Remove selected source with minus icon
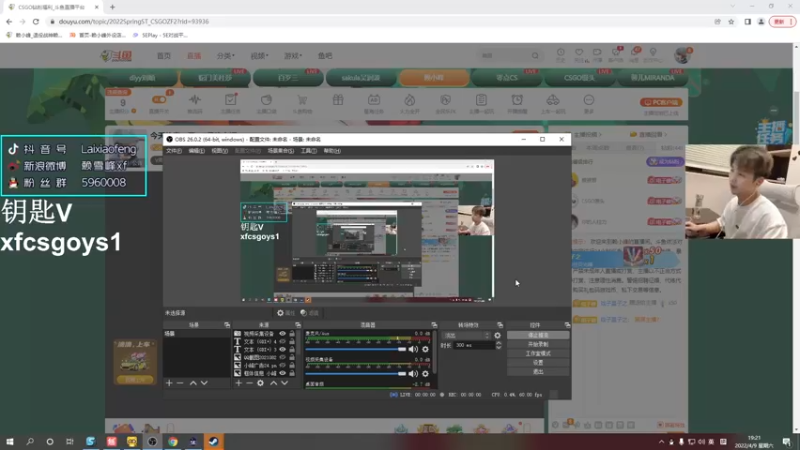This screenshot has height=450, width=800. click(x=249, y=383)
